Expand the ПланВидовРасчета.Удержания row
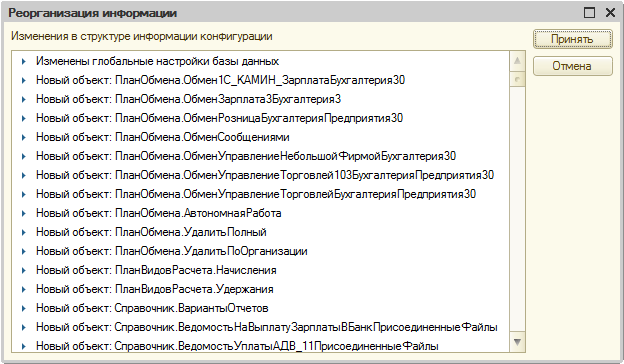 (23, 289)
